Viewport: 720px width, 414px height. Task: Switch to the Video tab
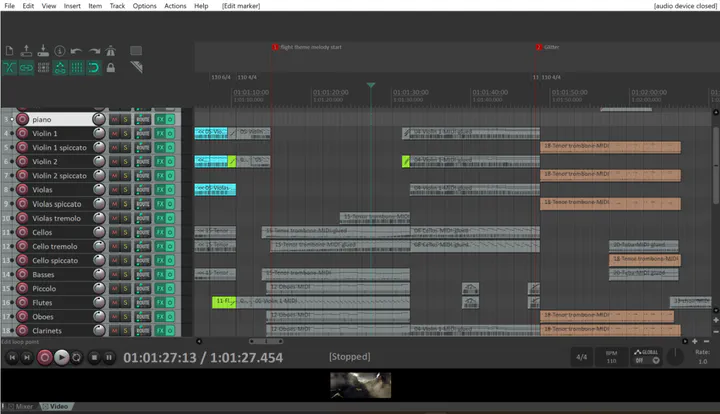[x=56, y=407]
